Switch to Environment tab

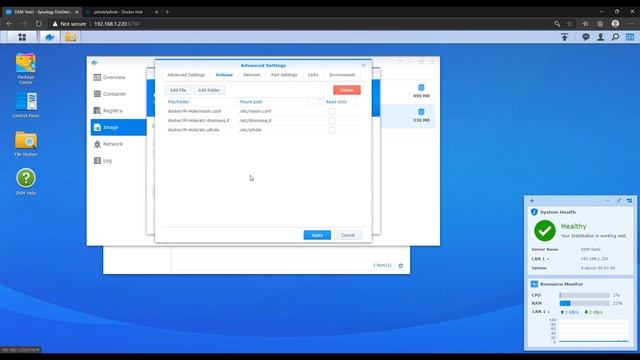(x=342, y=75)
